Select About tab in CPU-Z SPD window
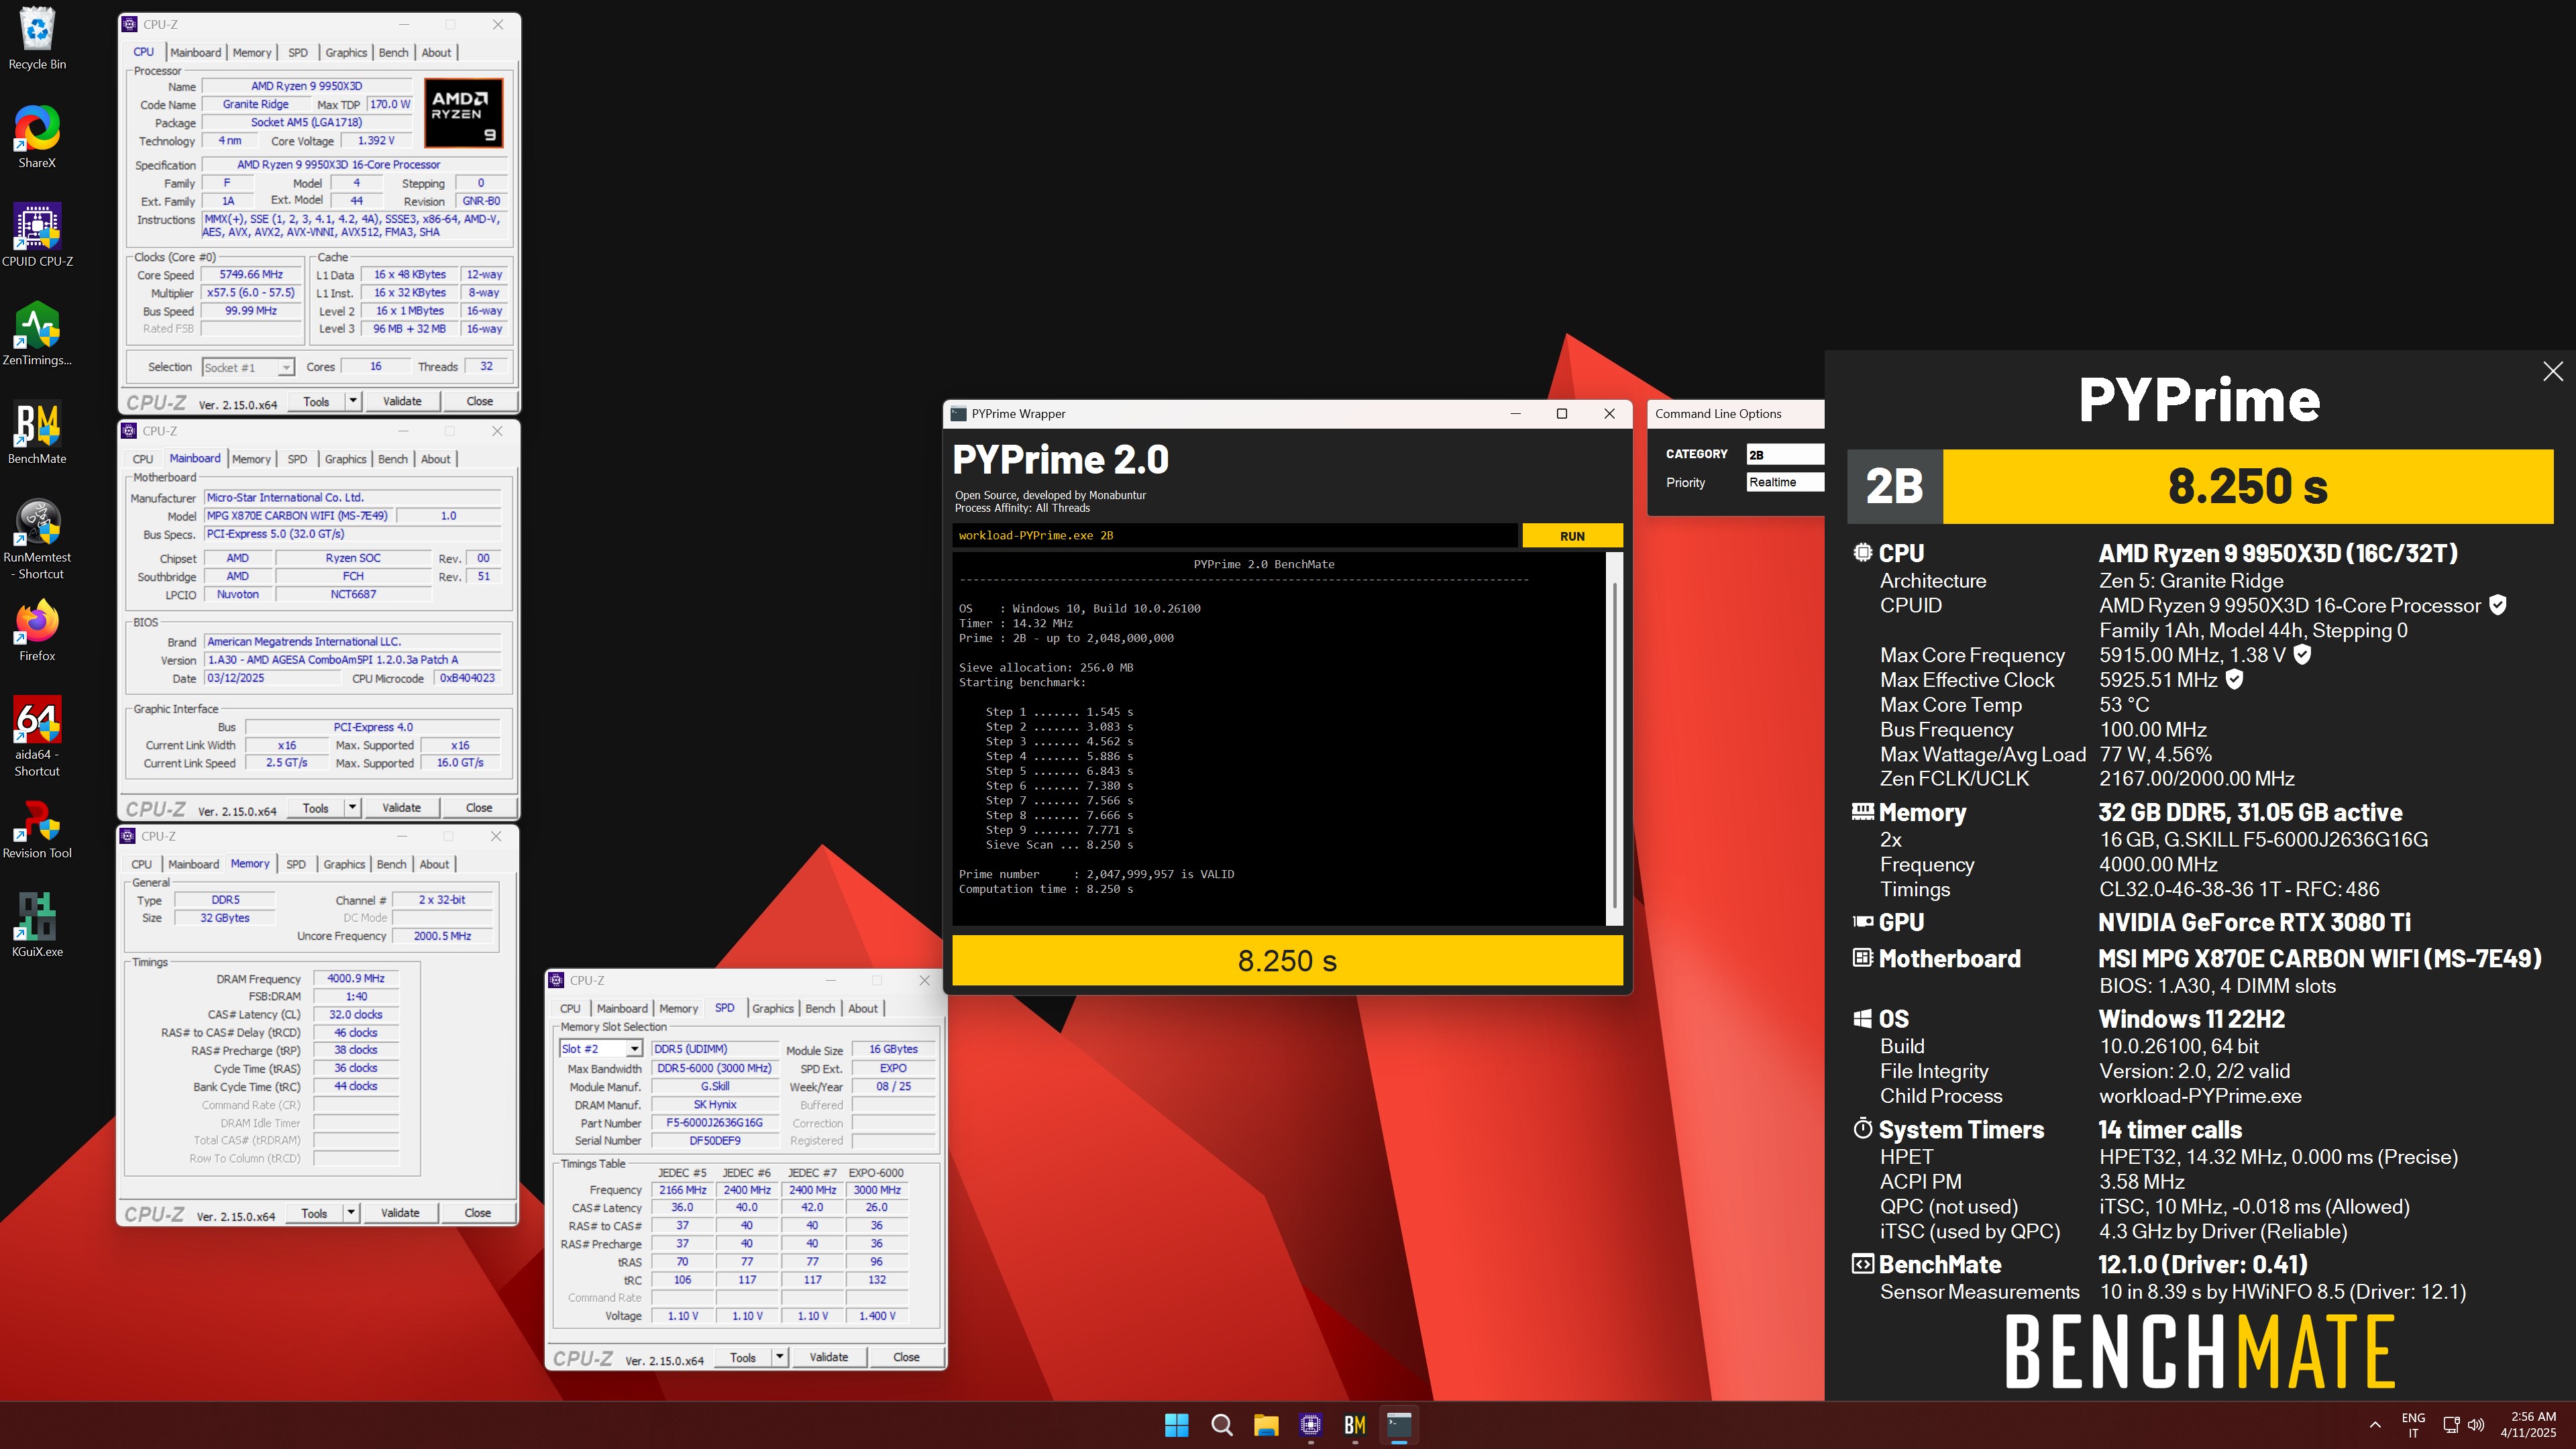This screenshot has height=1449, width=2576. click(863, 1008)
